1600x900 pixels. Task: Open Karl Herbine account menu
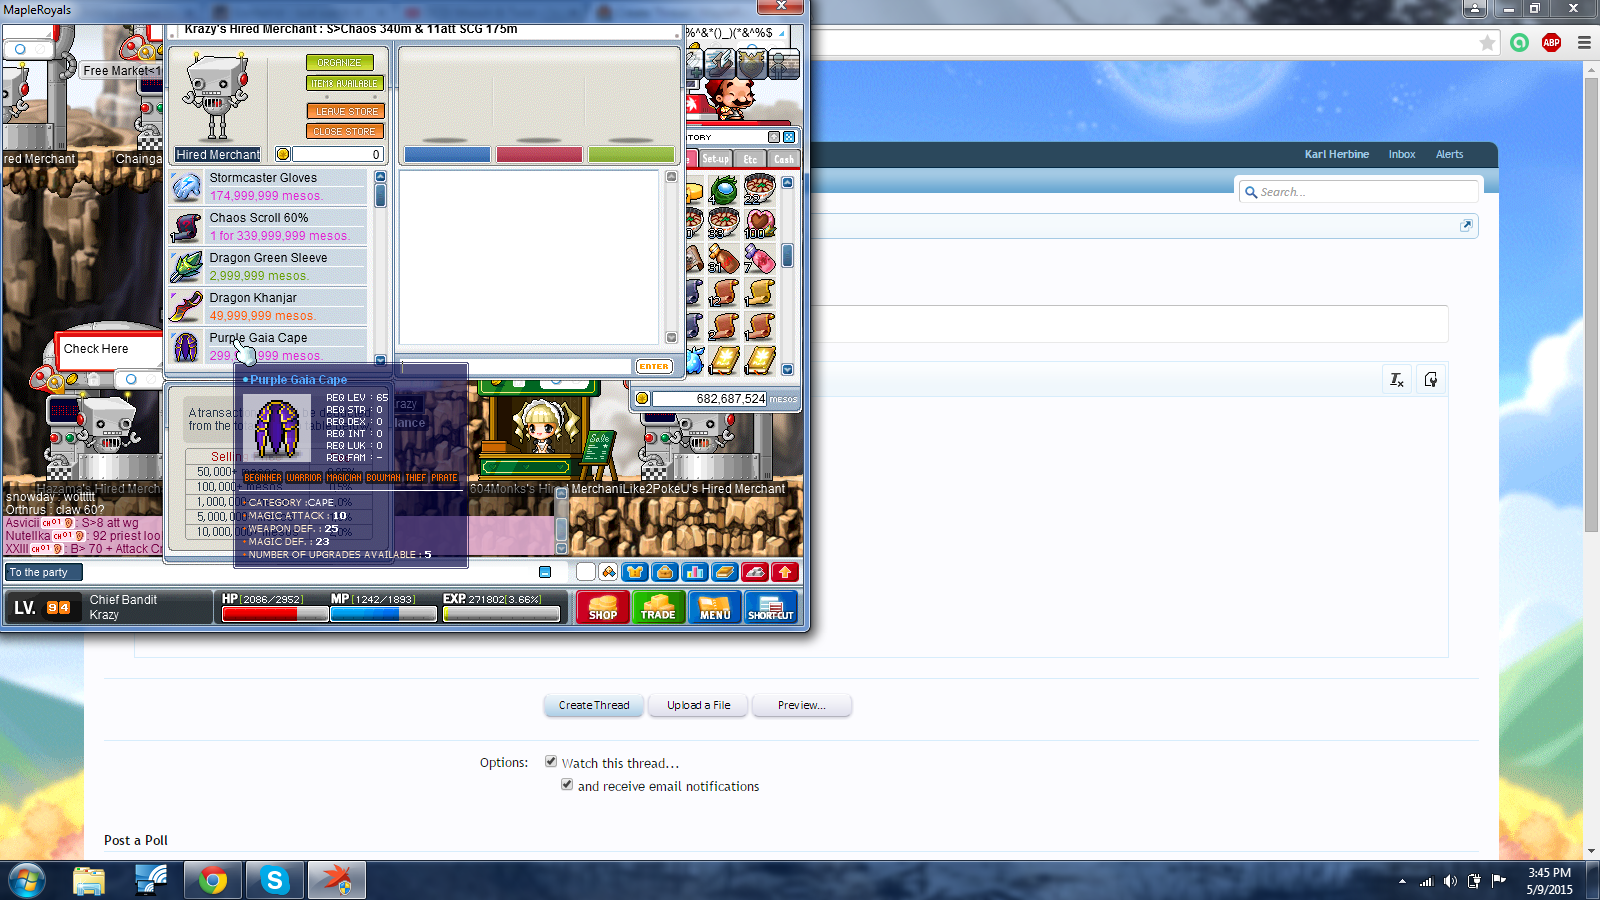pyautogui.click(x=1336, y=154)
